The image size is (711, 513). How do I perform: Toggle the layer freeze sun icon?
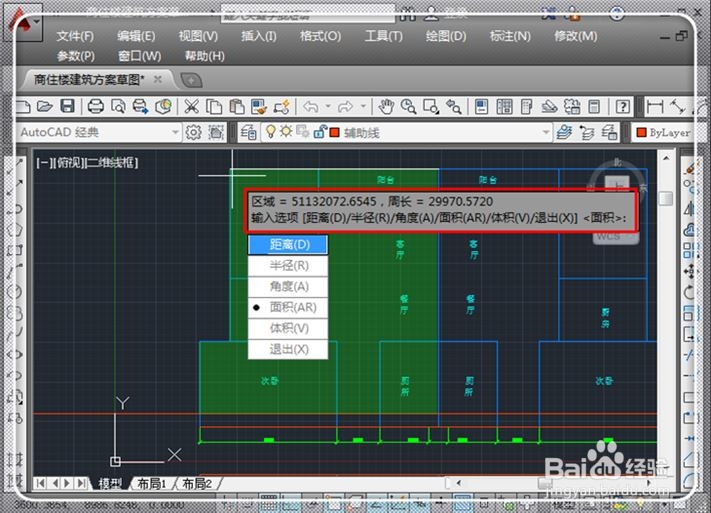point(286,132)
